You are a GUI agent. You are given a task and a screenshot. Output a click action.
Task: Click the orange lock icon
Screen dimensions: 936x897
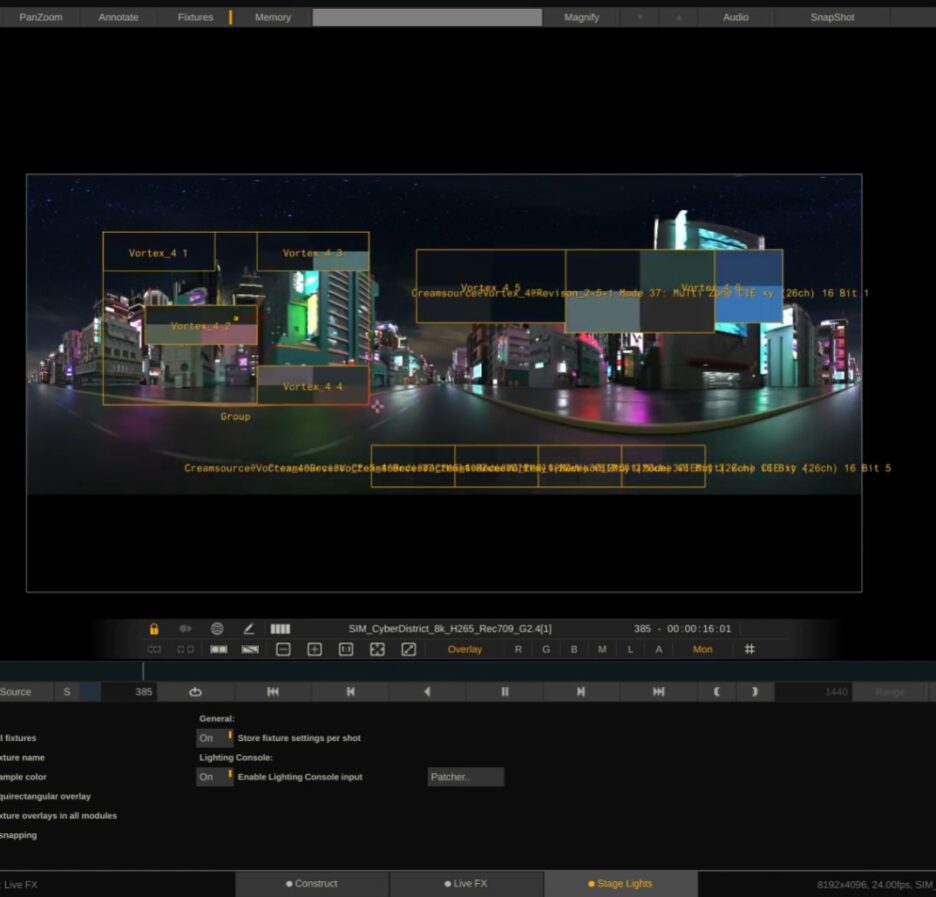coord(154,629)
